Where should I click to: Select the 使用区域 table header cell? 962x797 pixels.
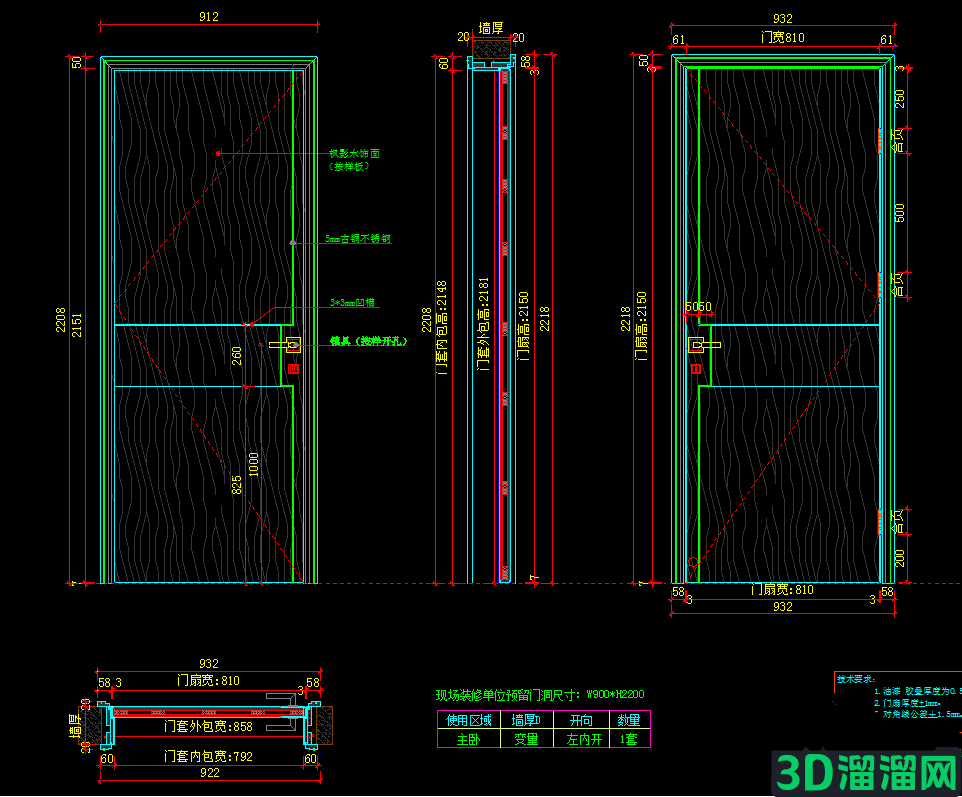469,720
